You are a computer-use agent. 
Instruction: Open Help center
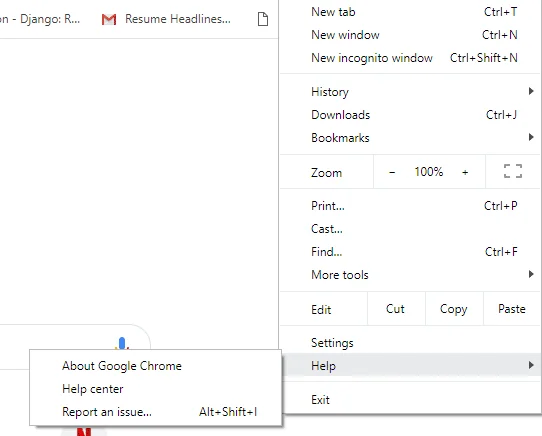[93, 389]
